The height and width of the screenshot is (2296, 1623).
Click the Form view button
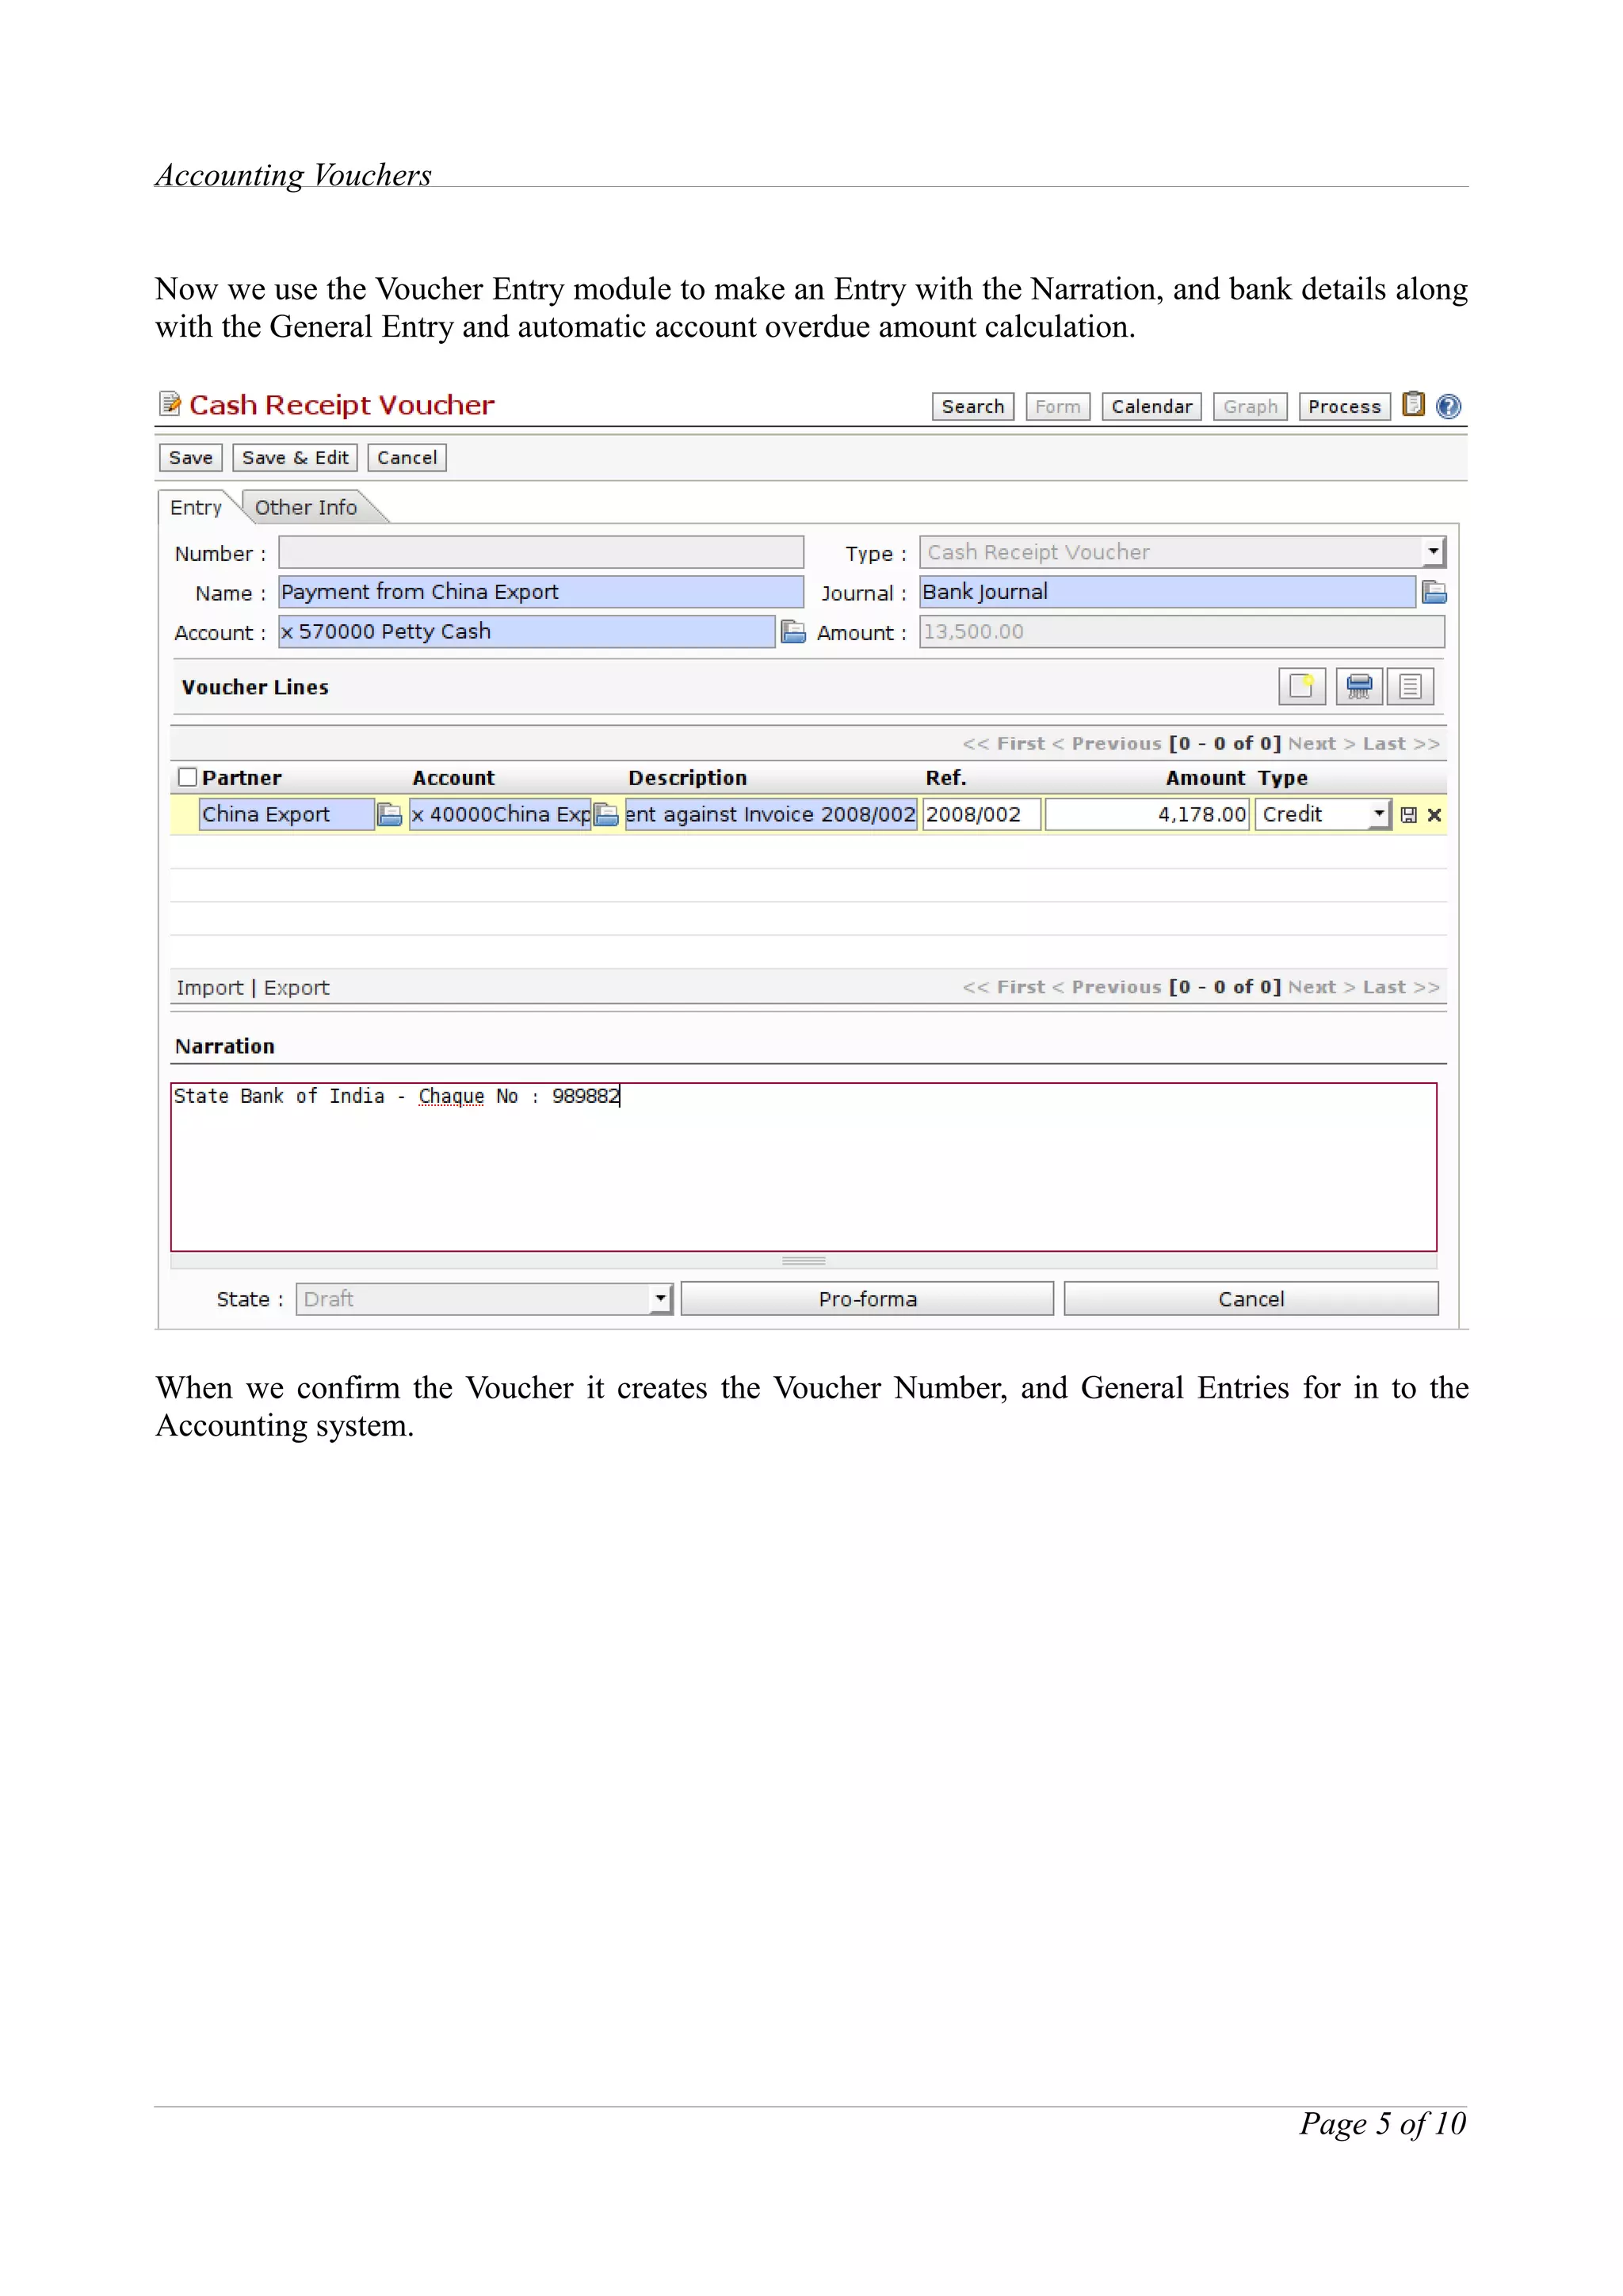coord(1058,407)
